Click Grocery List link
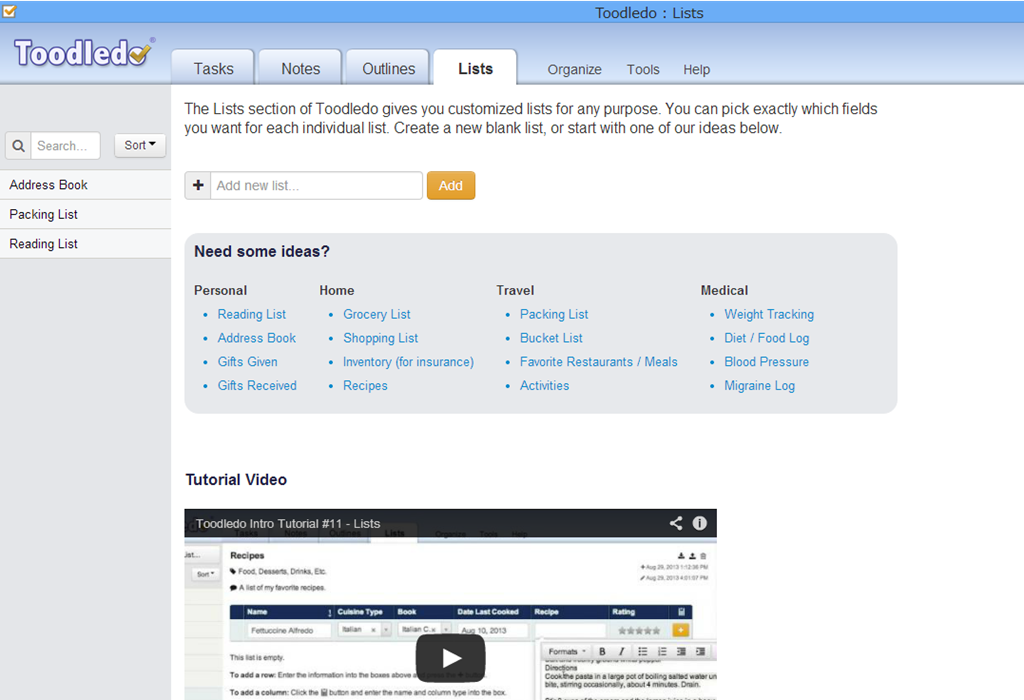This screenshot has width=1024, height=700. pyautogui.click(x=377, y=314)
